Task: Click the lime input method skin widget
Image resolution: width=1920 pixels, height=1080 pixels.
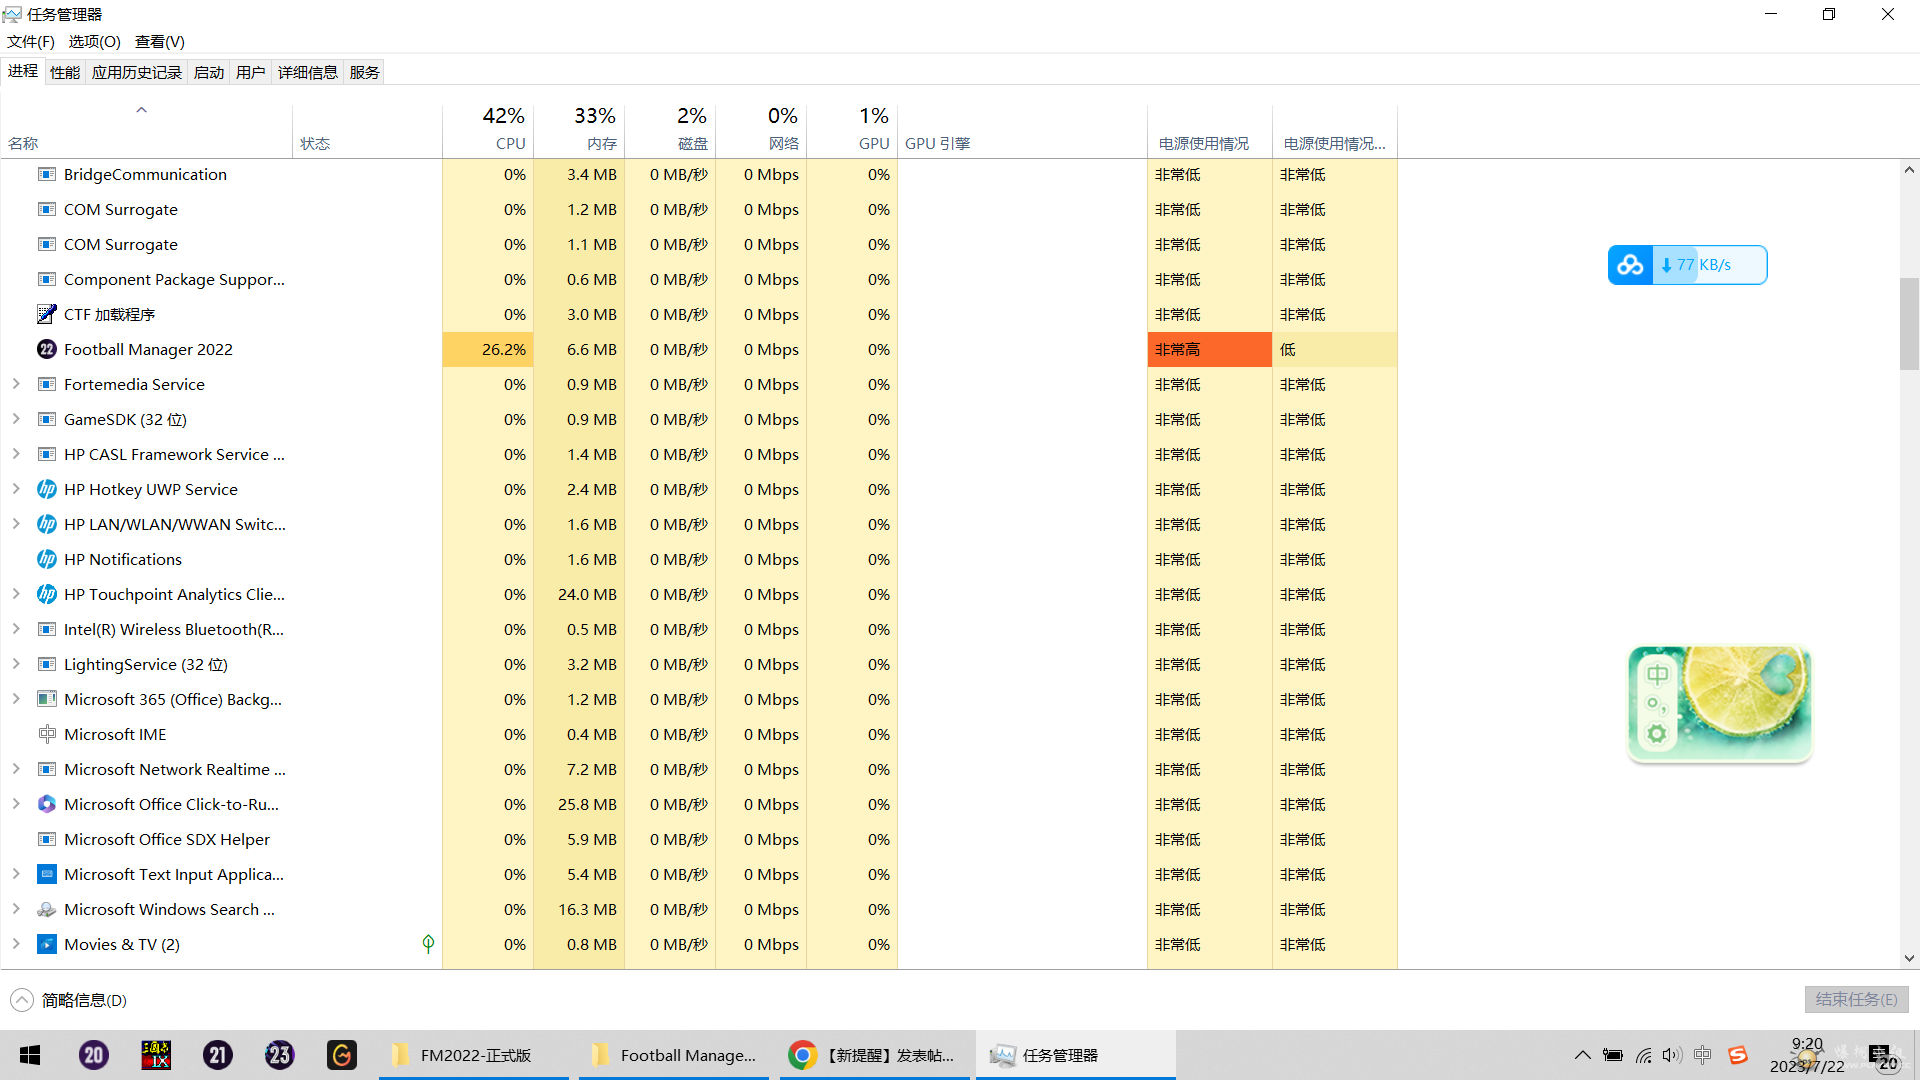Action: coord(1719,703)
